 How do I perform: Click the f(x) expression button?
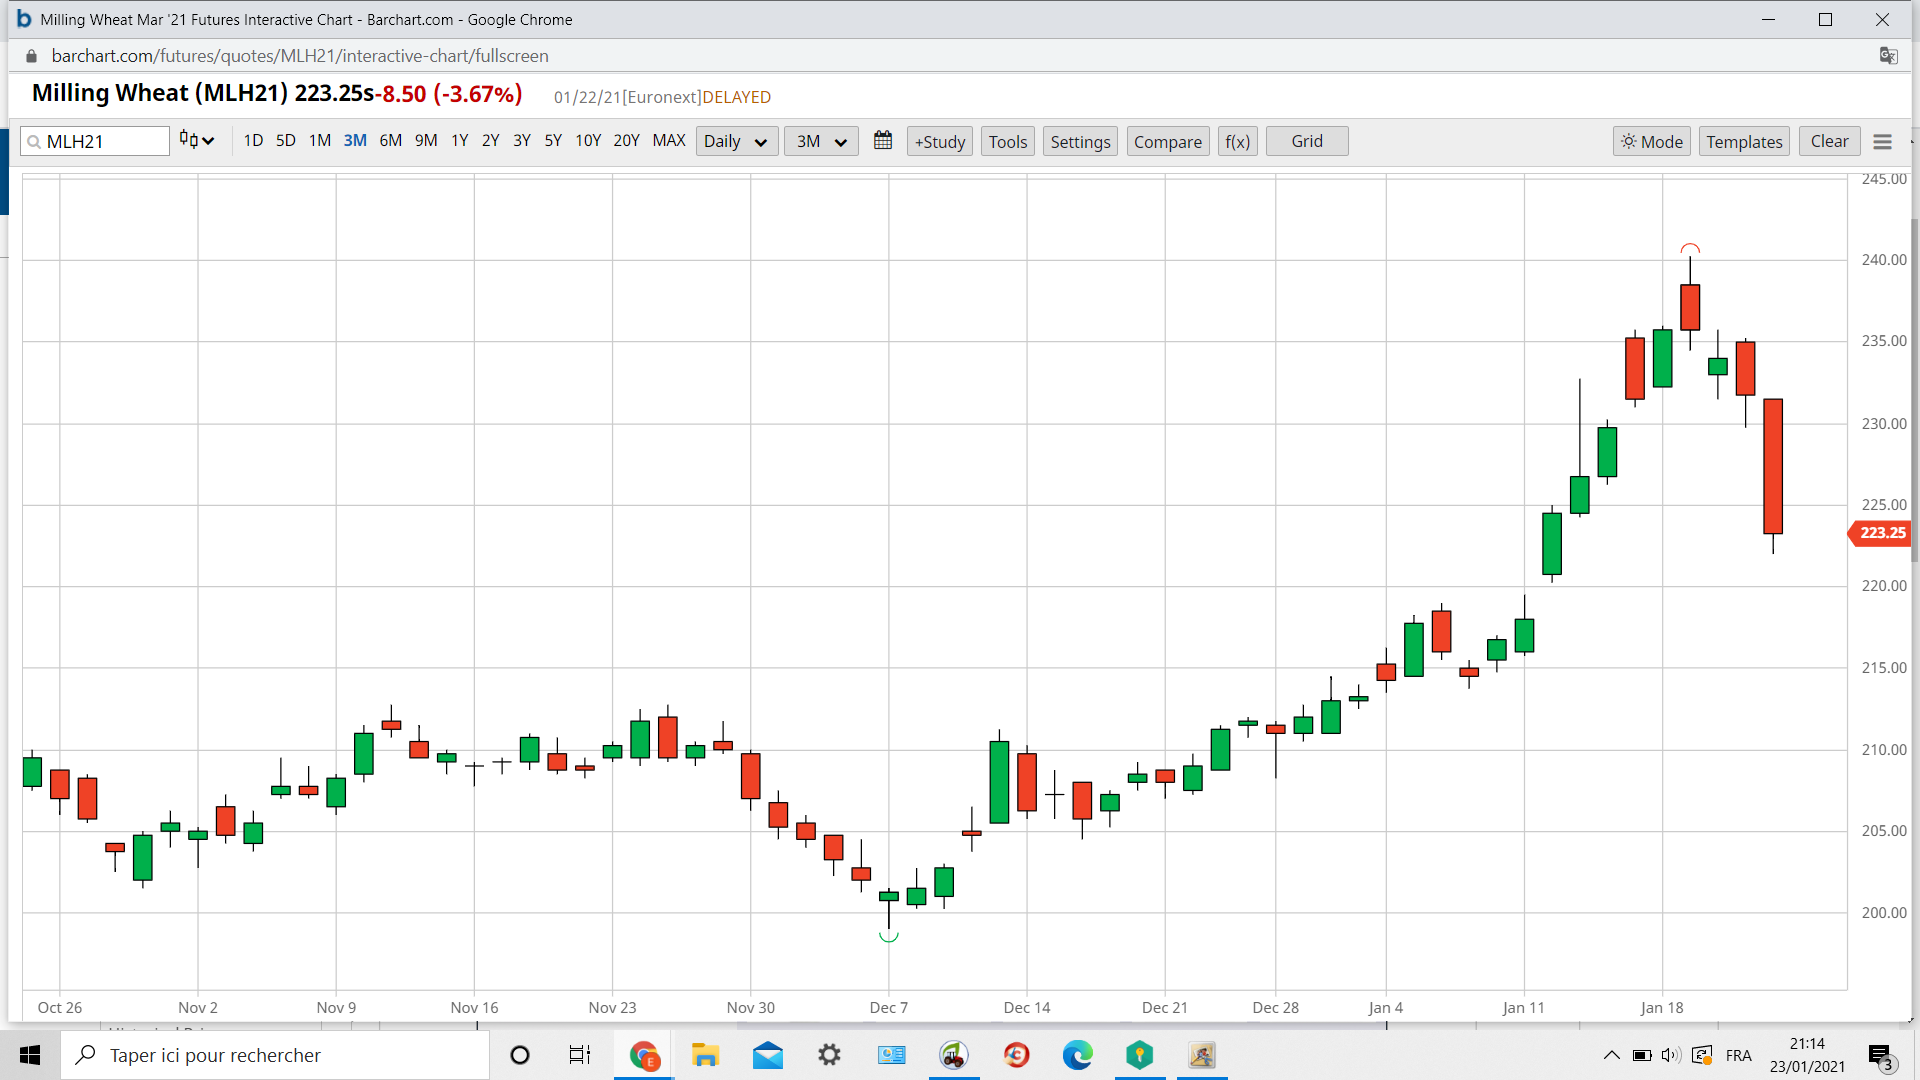click(x=1238, y=141)
